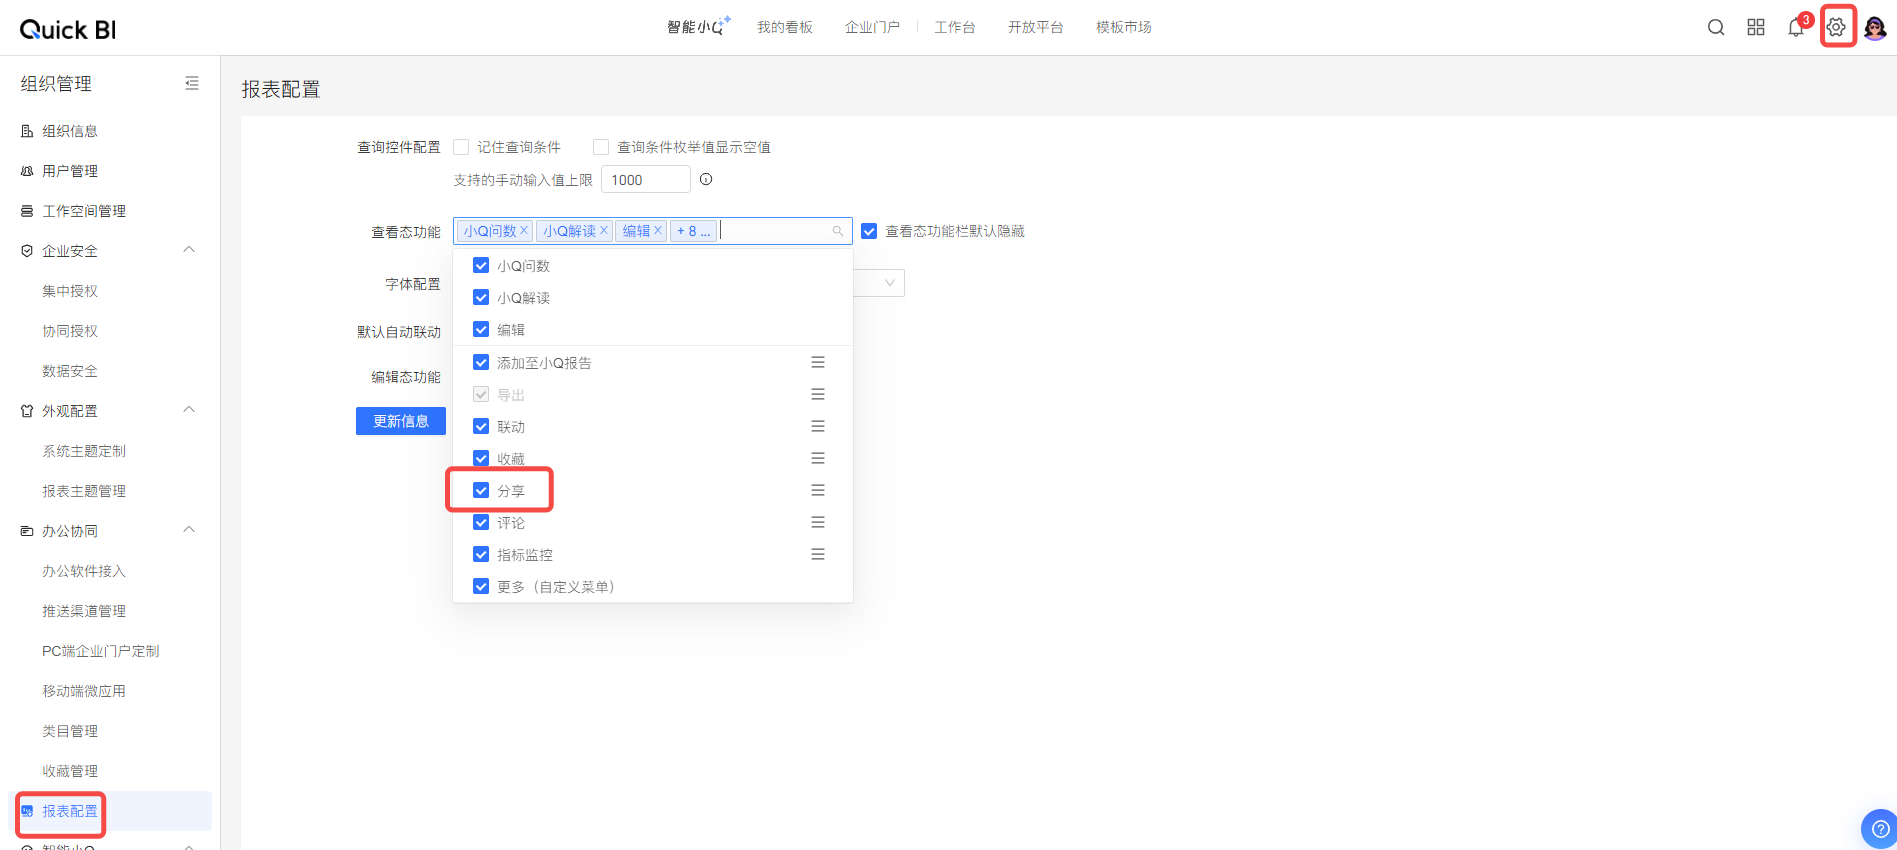Open the help question-mark bubble
This screenshot has width=1897, height=850.
coord(1879,828)
